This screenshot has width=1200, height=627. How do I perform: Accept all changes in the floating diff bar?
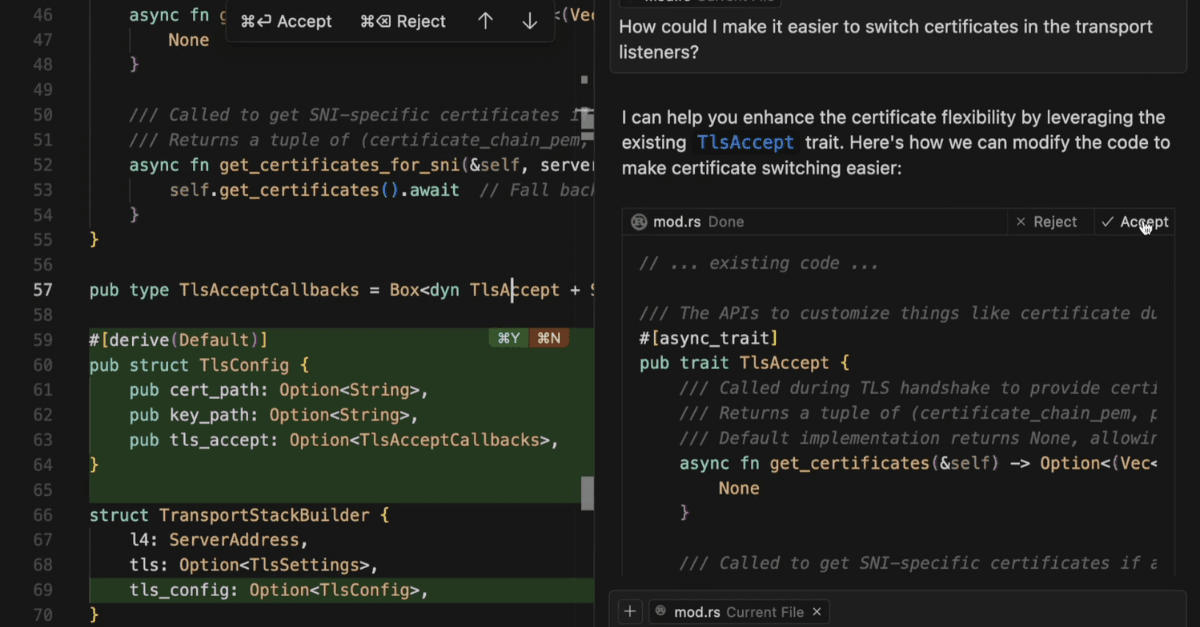click(286, 21)
